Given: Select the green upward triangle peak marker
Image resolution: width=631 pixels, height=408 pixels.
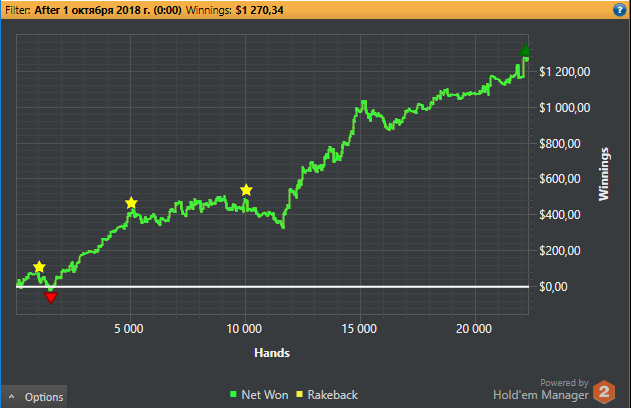Looking at the screenshot, I should pos(525,50).
